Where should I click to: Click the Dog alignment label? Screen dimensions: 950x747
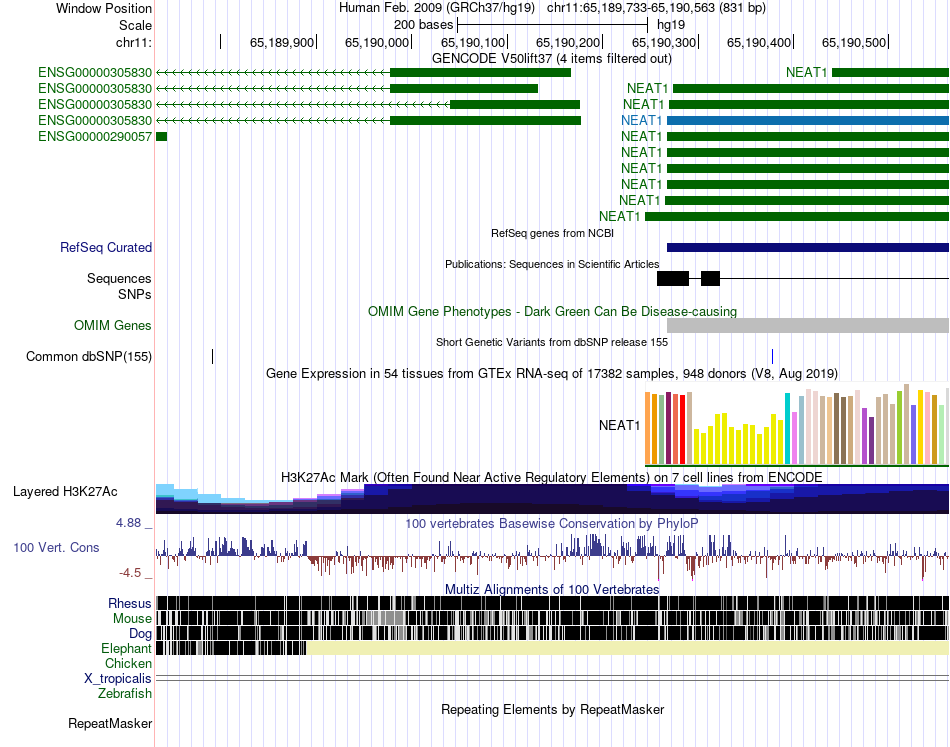[x=141, y=634]
